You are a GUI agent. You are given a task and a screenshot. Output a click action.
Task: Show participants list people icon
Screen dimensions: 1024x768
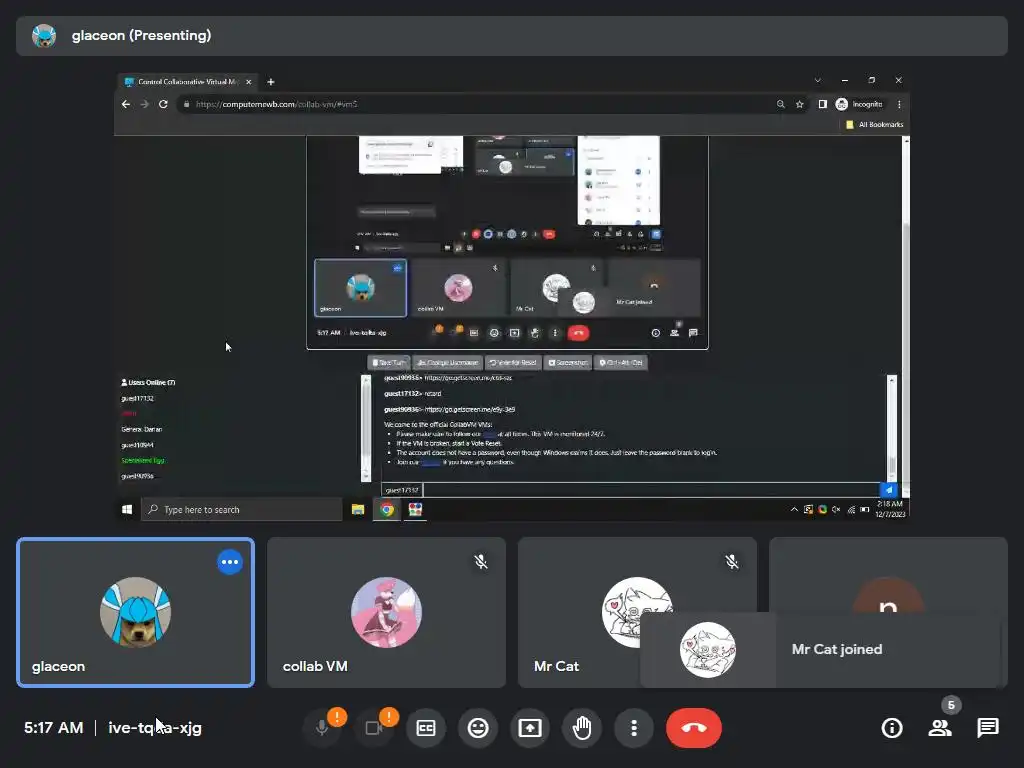pyautogui.click(x=940, y=728)
